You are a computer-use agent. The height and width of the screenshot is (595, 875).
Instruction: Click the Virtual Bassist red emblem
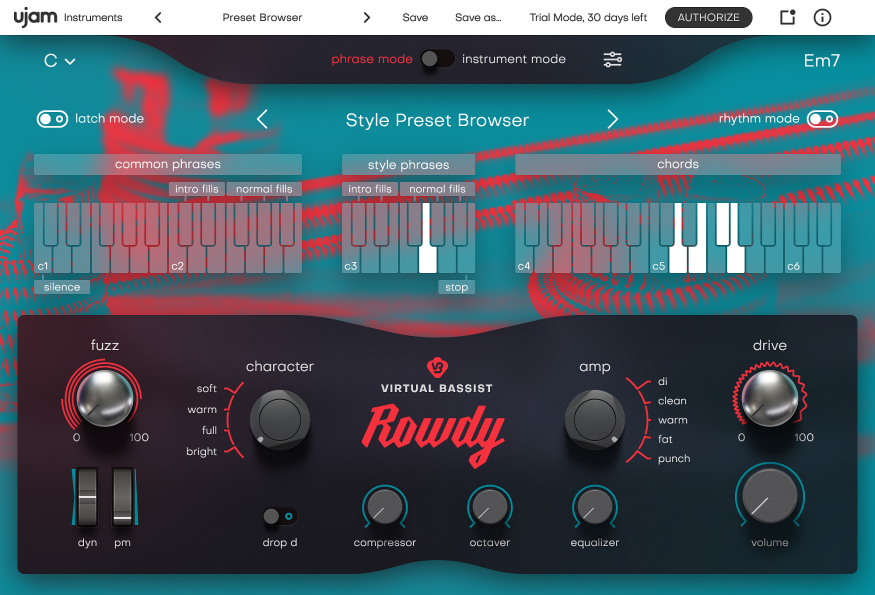[x=437, y=367]
